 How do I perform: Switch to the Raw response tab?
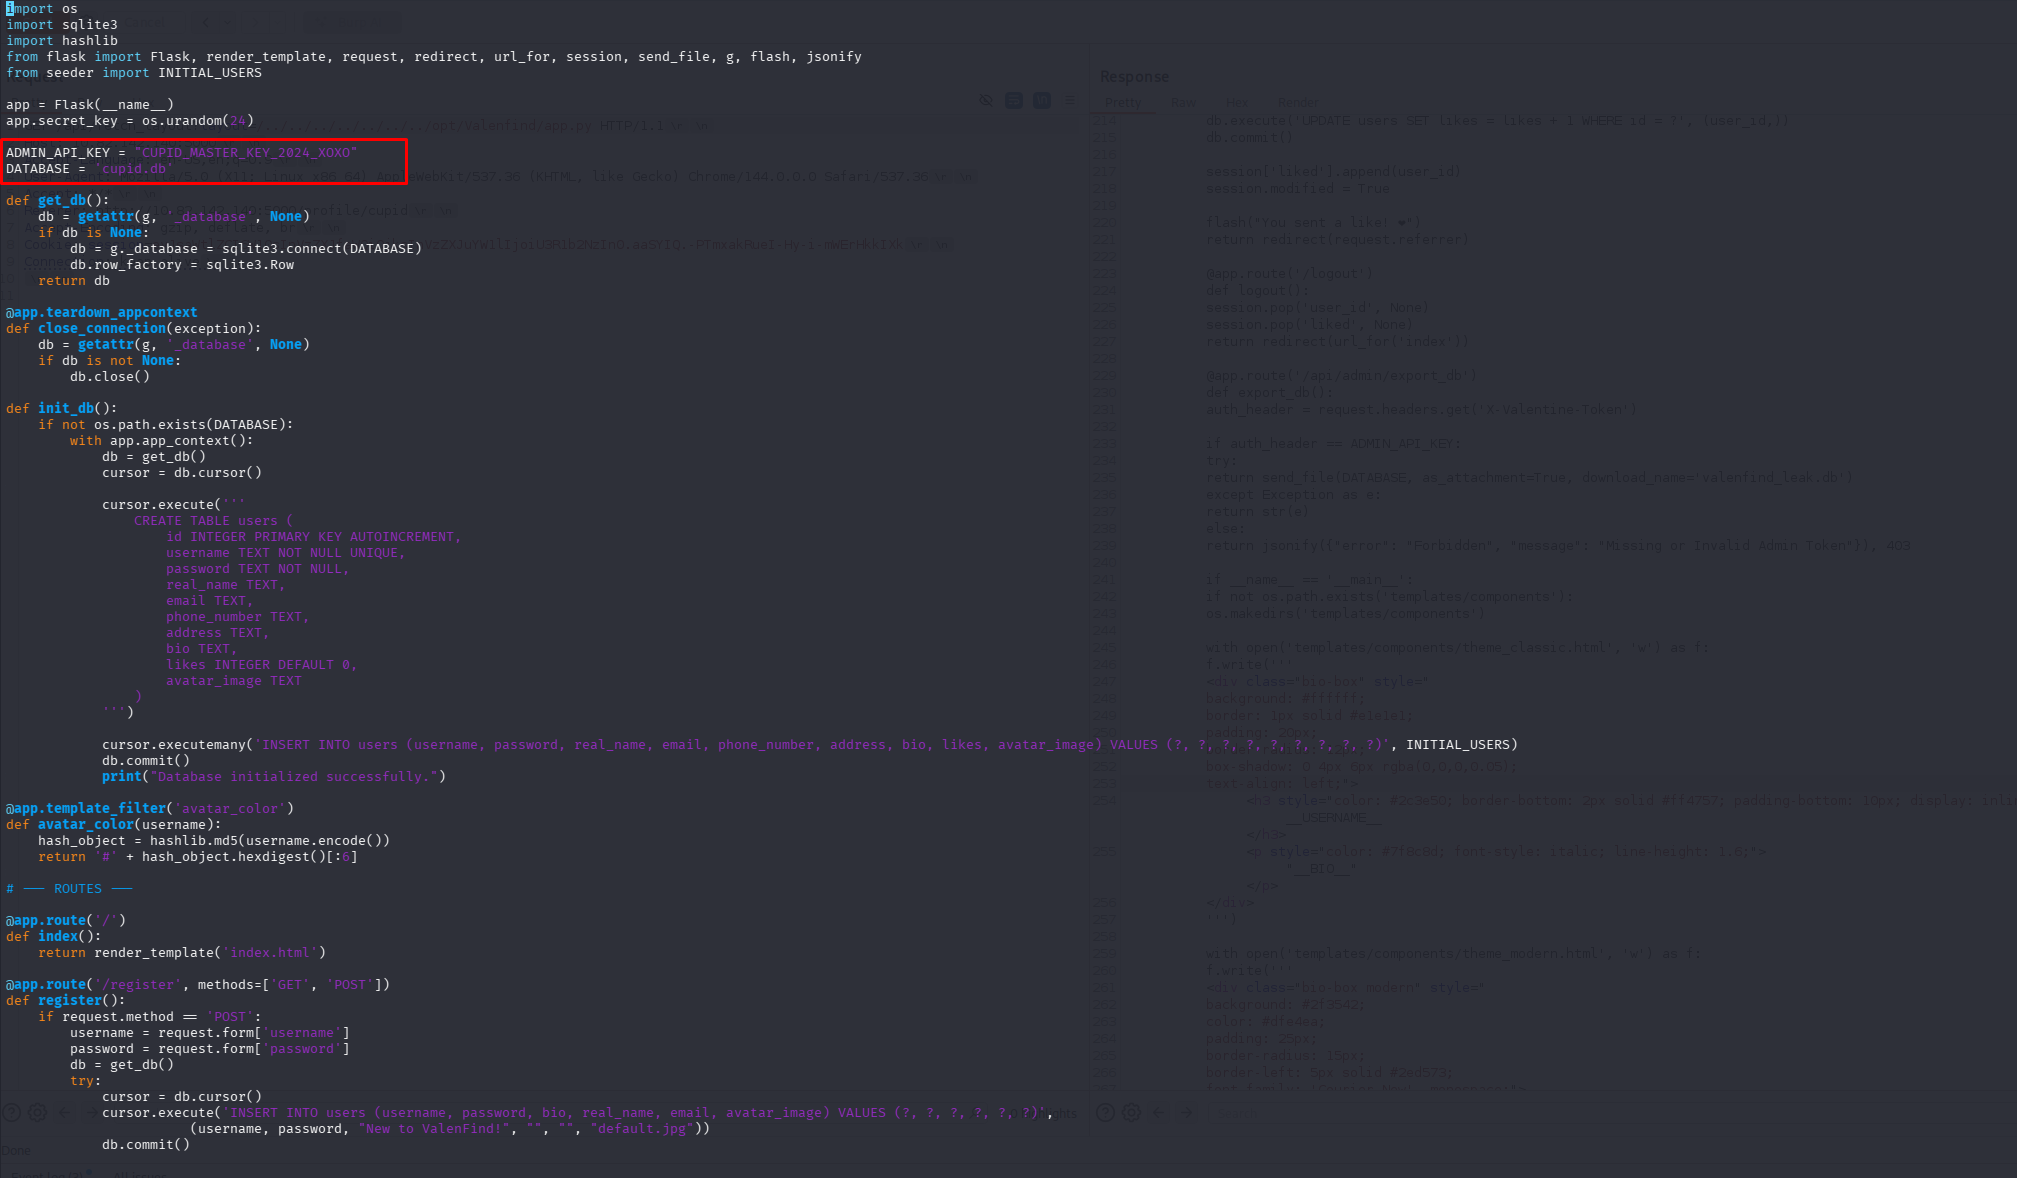point(1183,102)
